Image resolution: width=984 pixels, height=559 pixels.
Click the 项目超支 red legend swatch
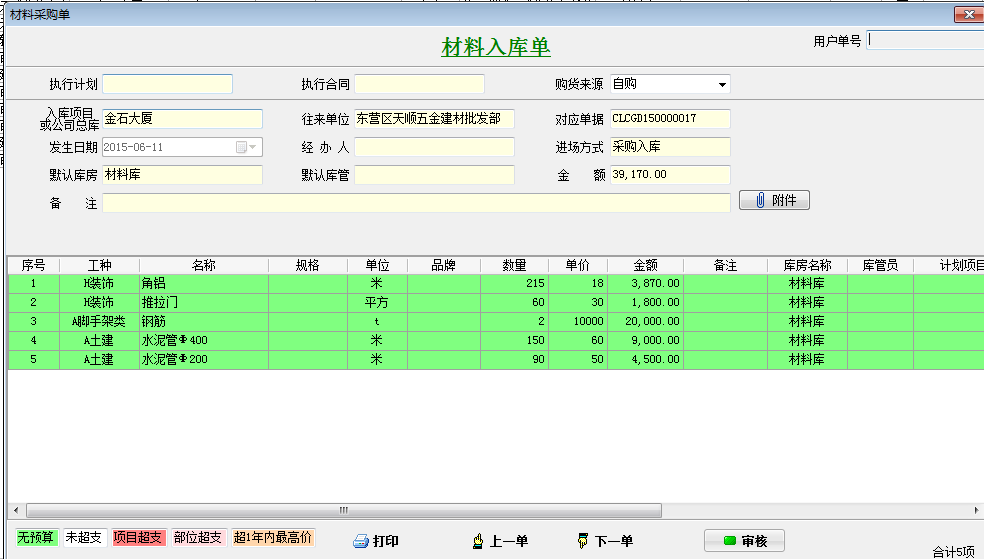click(138, 537)
